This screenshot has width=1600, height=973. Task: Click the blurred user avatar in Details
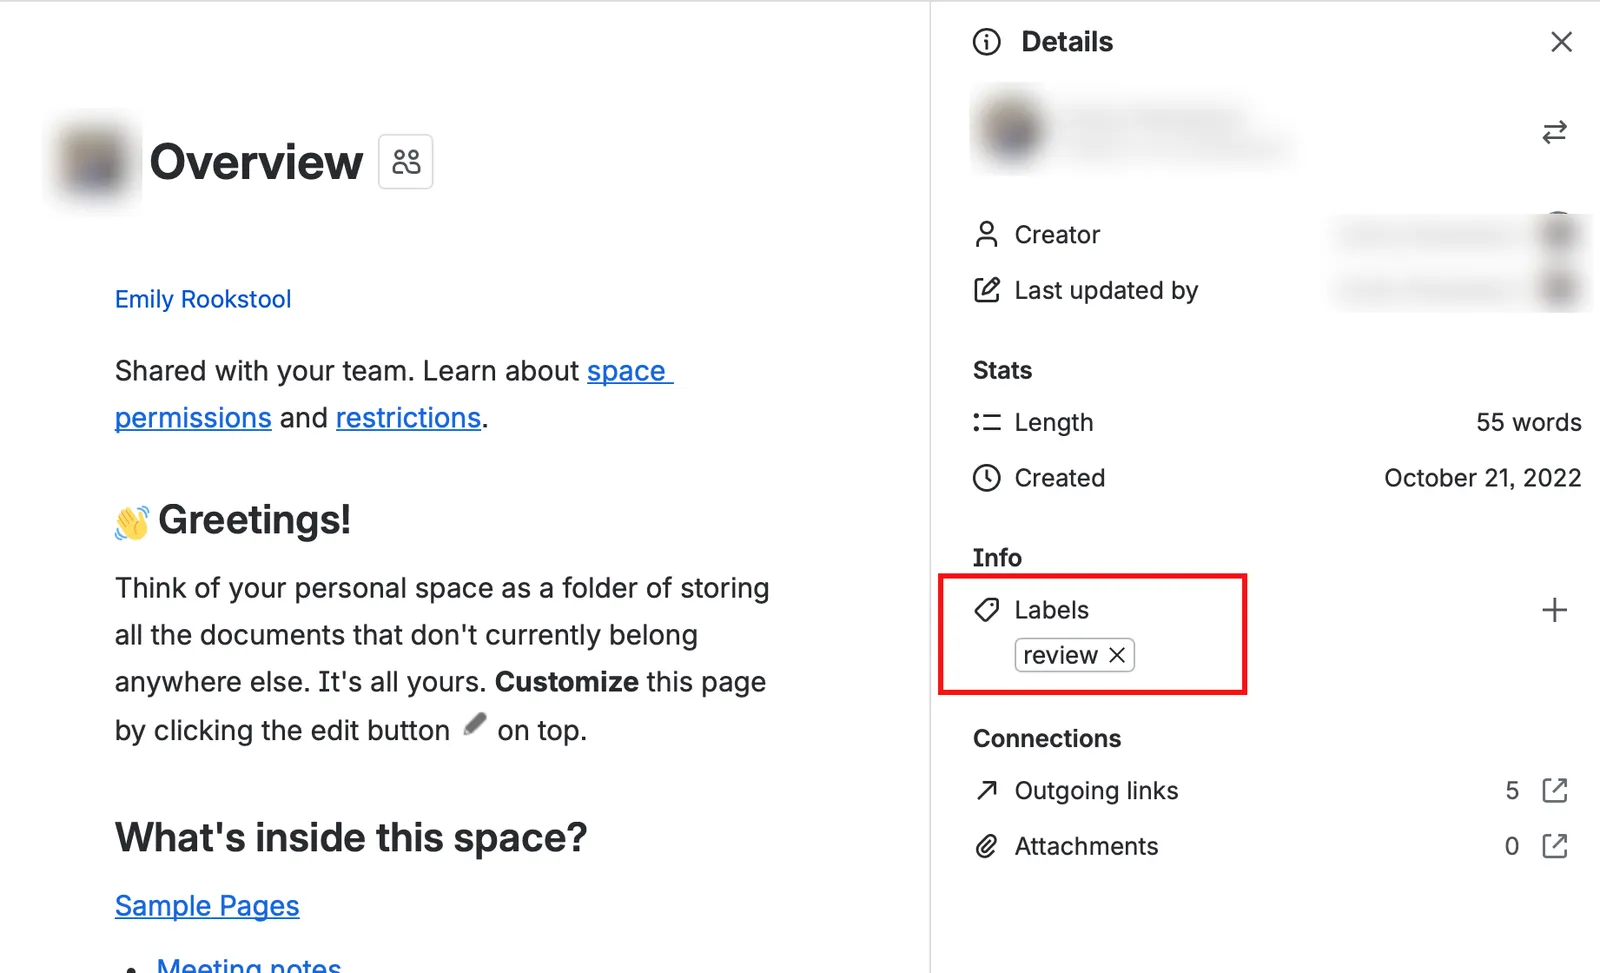coord(1010,131)
